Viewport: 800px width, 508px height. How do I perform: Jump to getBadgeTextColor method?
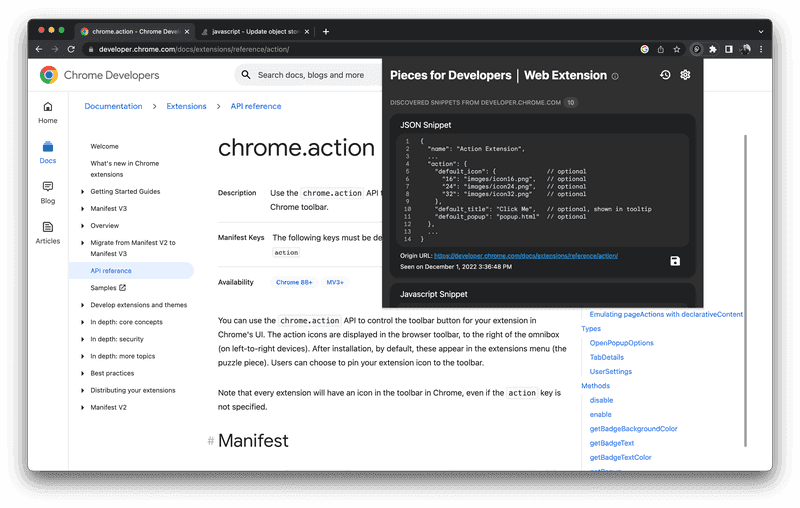[620, 458]
